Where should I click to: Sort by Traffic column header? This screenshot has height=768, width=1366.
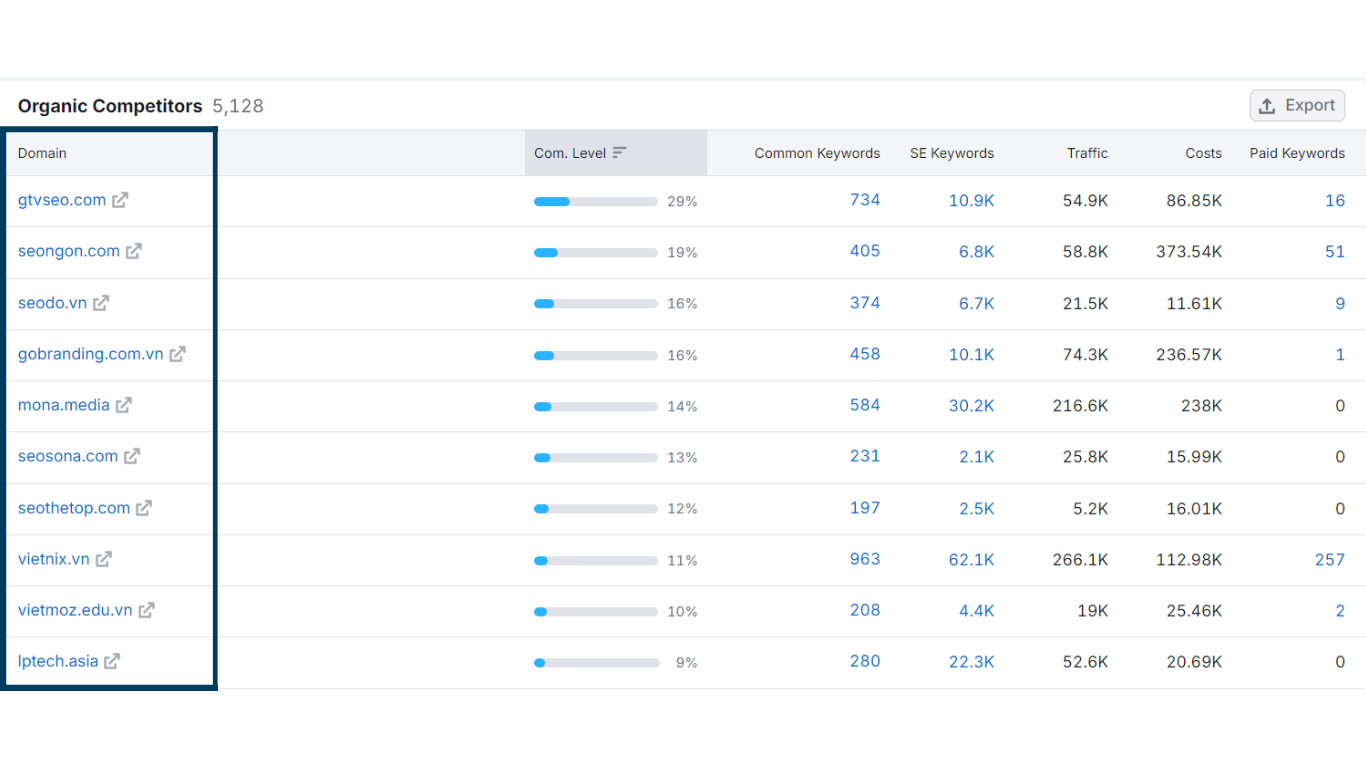1087,153
